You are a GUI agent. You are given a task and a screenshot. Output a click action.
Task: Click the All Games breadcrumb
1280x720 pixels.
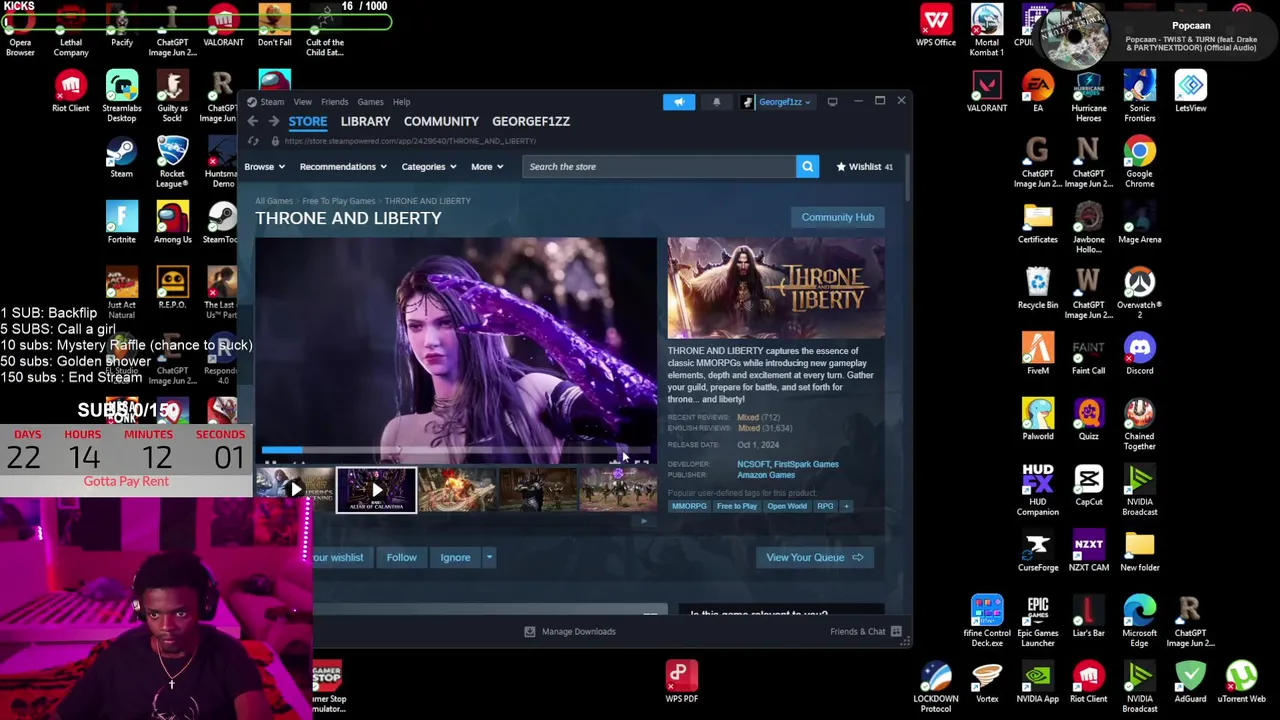[x=274, y=201]
